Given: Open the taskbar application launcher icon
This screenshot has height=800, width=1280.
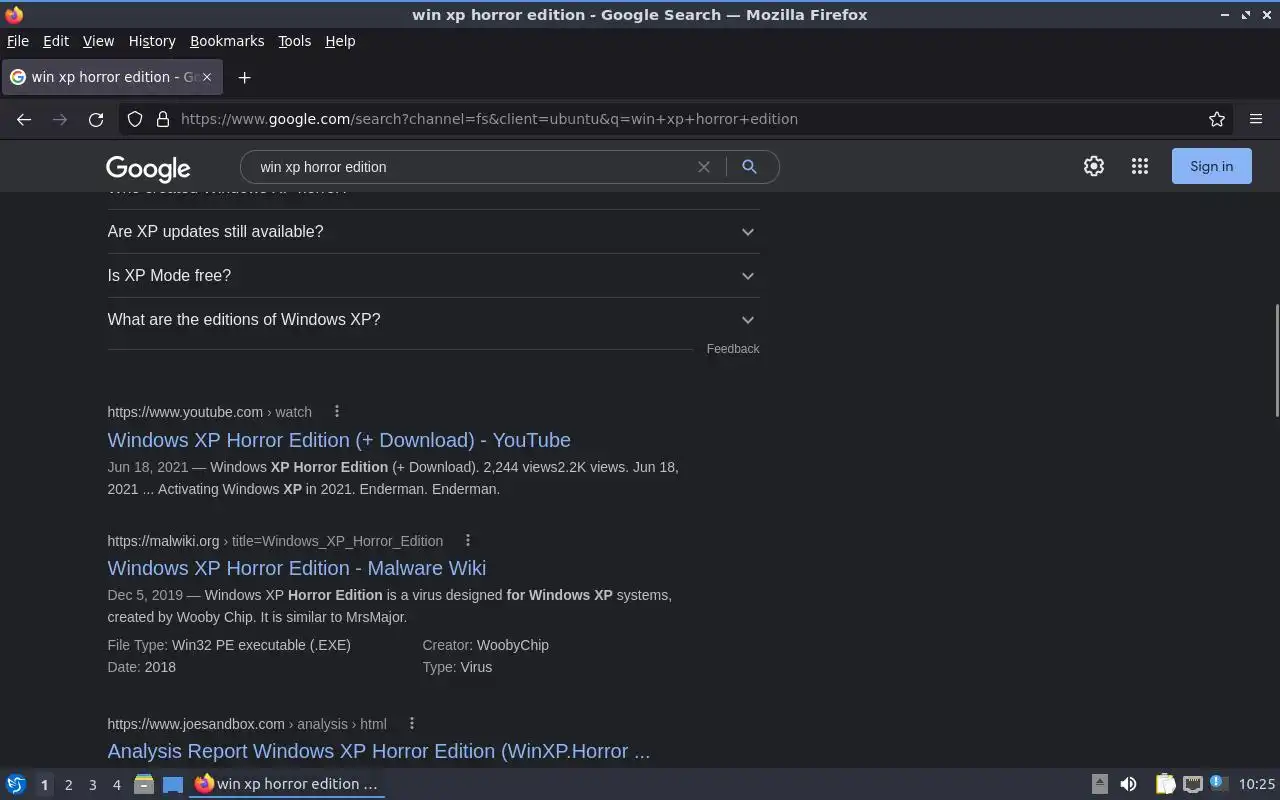Looking at the screenshot, I should click(15, 784).
